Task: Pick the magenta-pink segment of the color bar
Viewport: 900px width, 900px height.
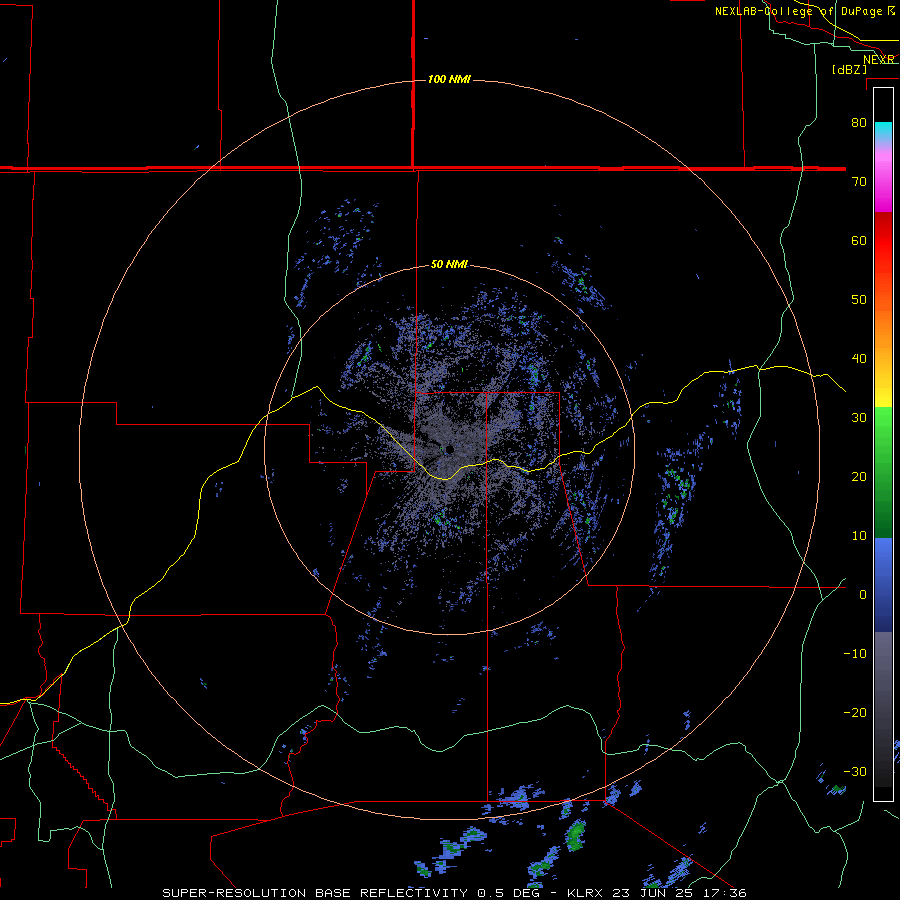Action: (883, 184)
